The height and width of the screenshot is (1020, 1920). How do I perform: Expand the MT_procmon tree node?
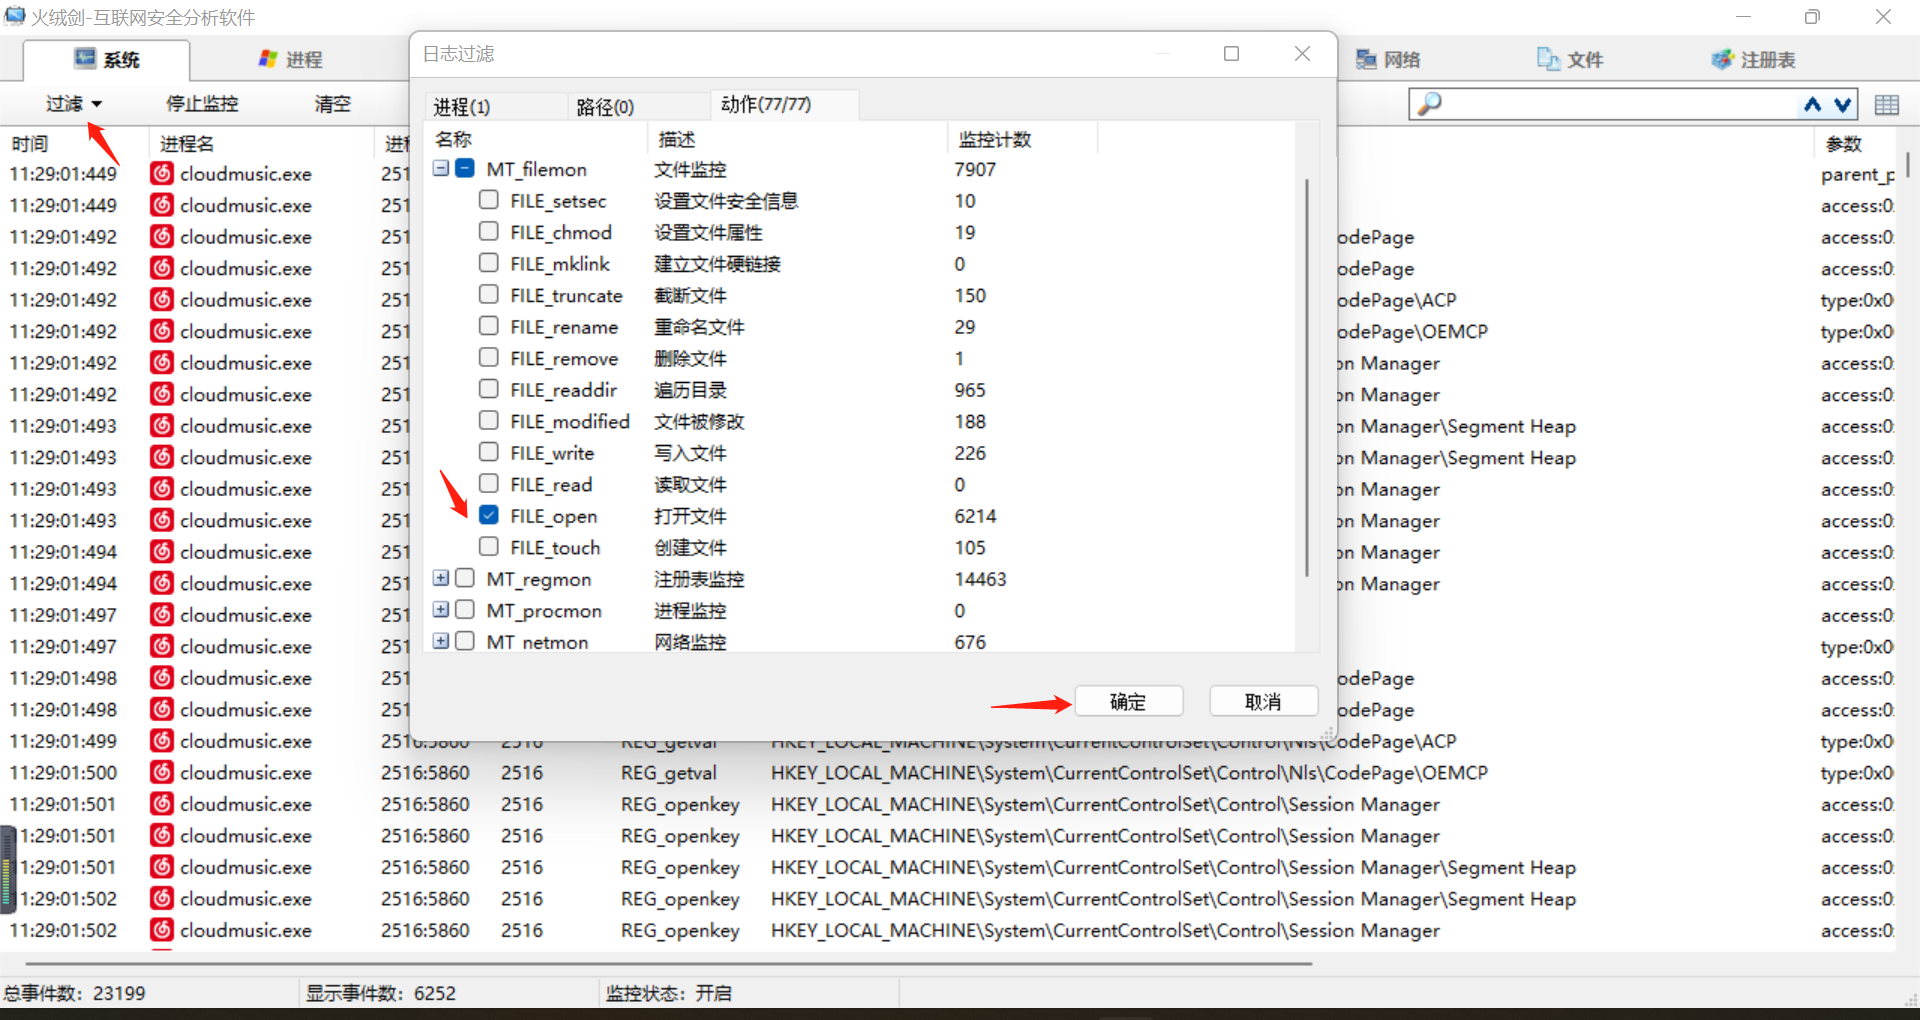[x=441, y=610]
